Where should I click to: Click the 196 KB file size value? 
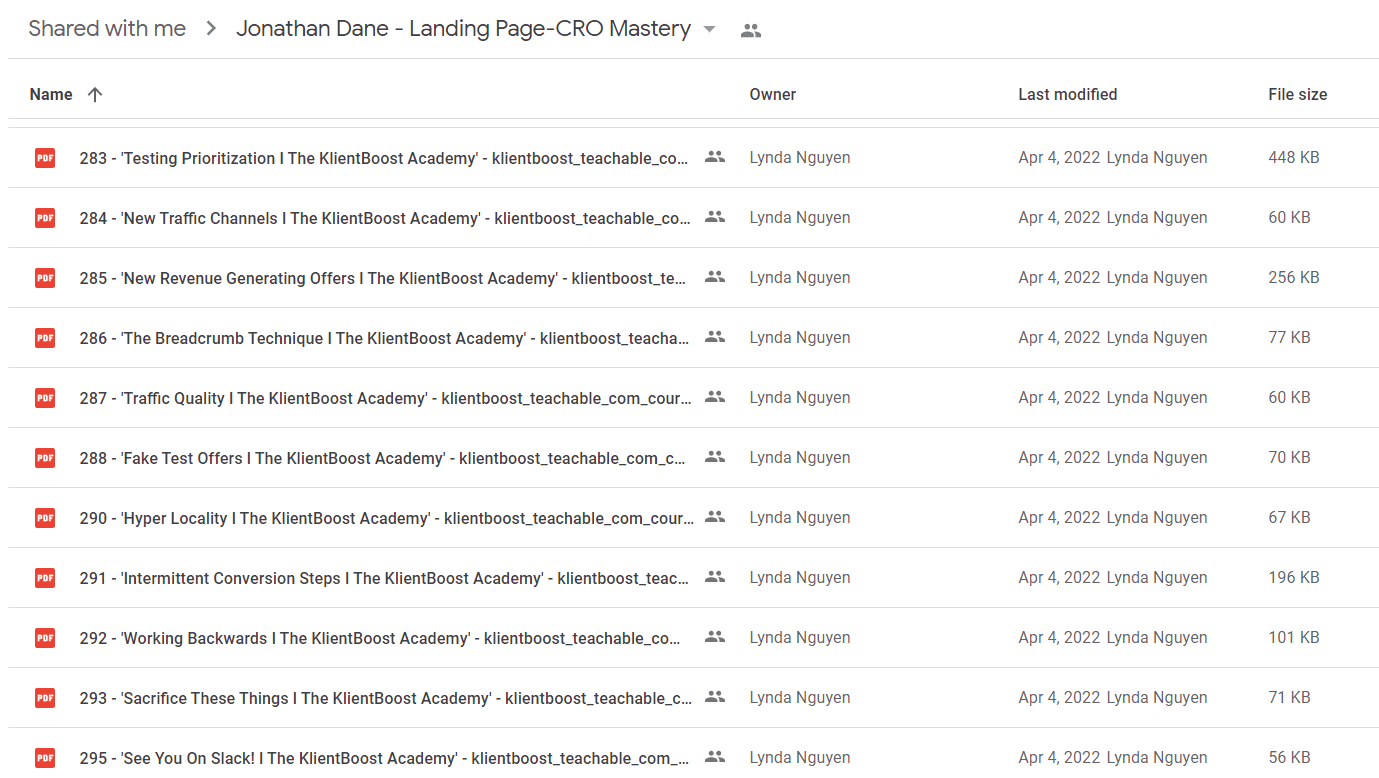pos(1294,578)
